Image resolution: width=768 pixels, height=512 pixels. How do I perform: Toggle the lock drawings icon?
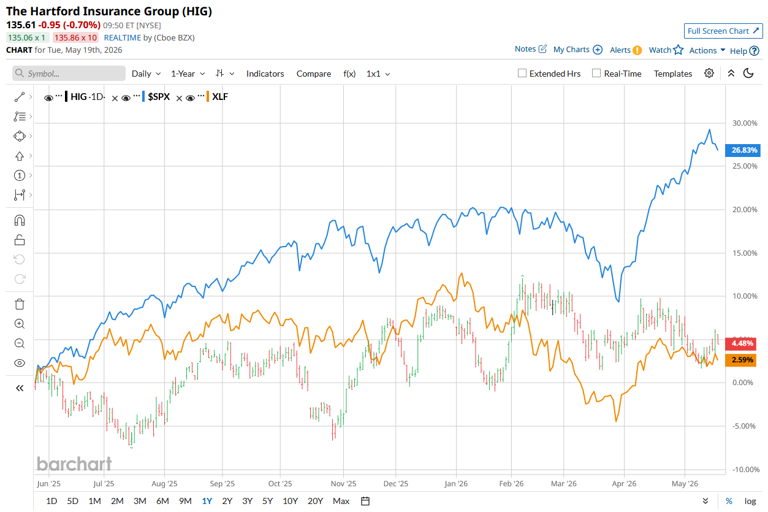point(20,240)
